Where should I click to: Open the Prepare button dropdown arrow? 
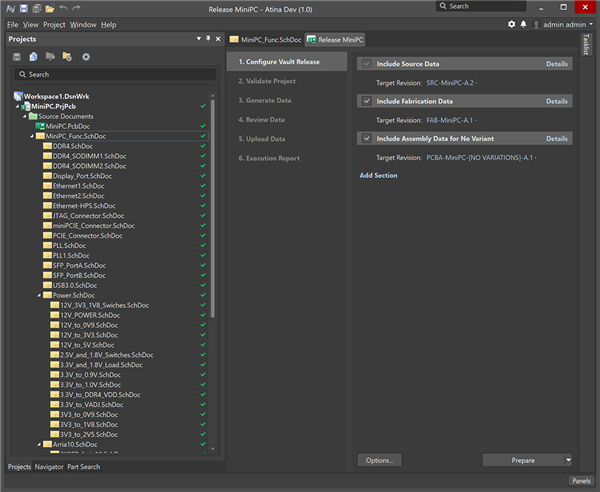click(568, 460)
